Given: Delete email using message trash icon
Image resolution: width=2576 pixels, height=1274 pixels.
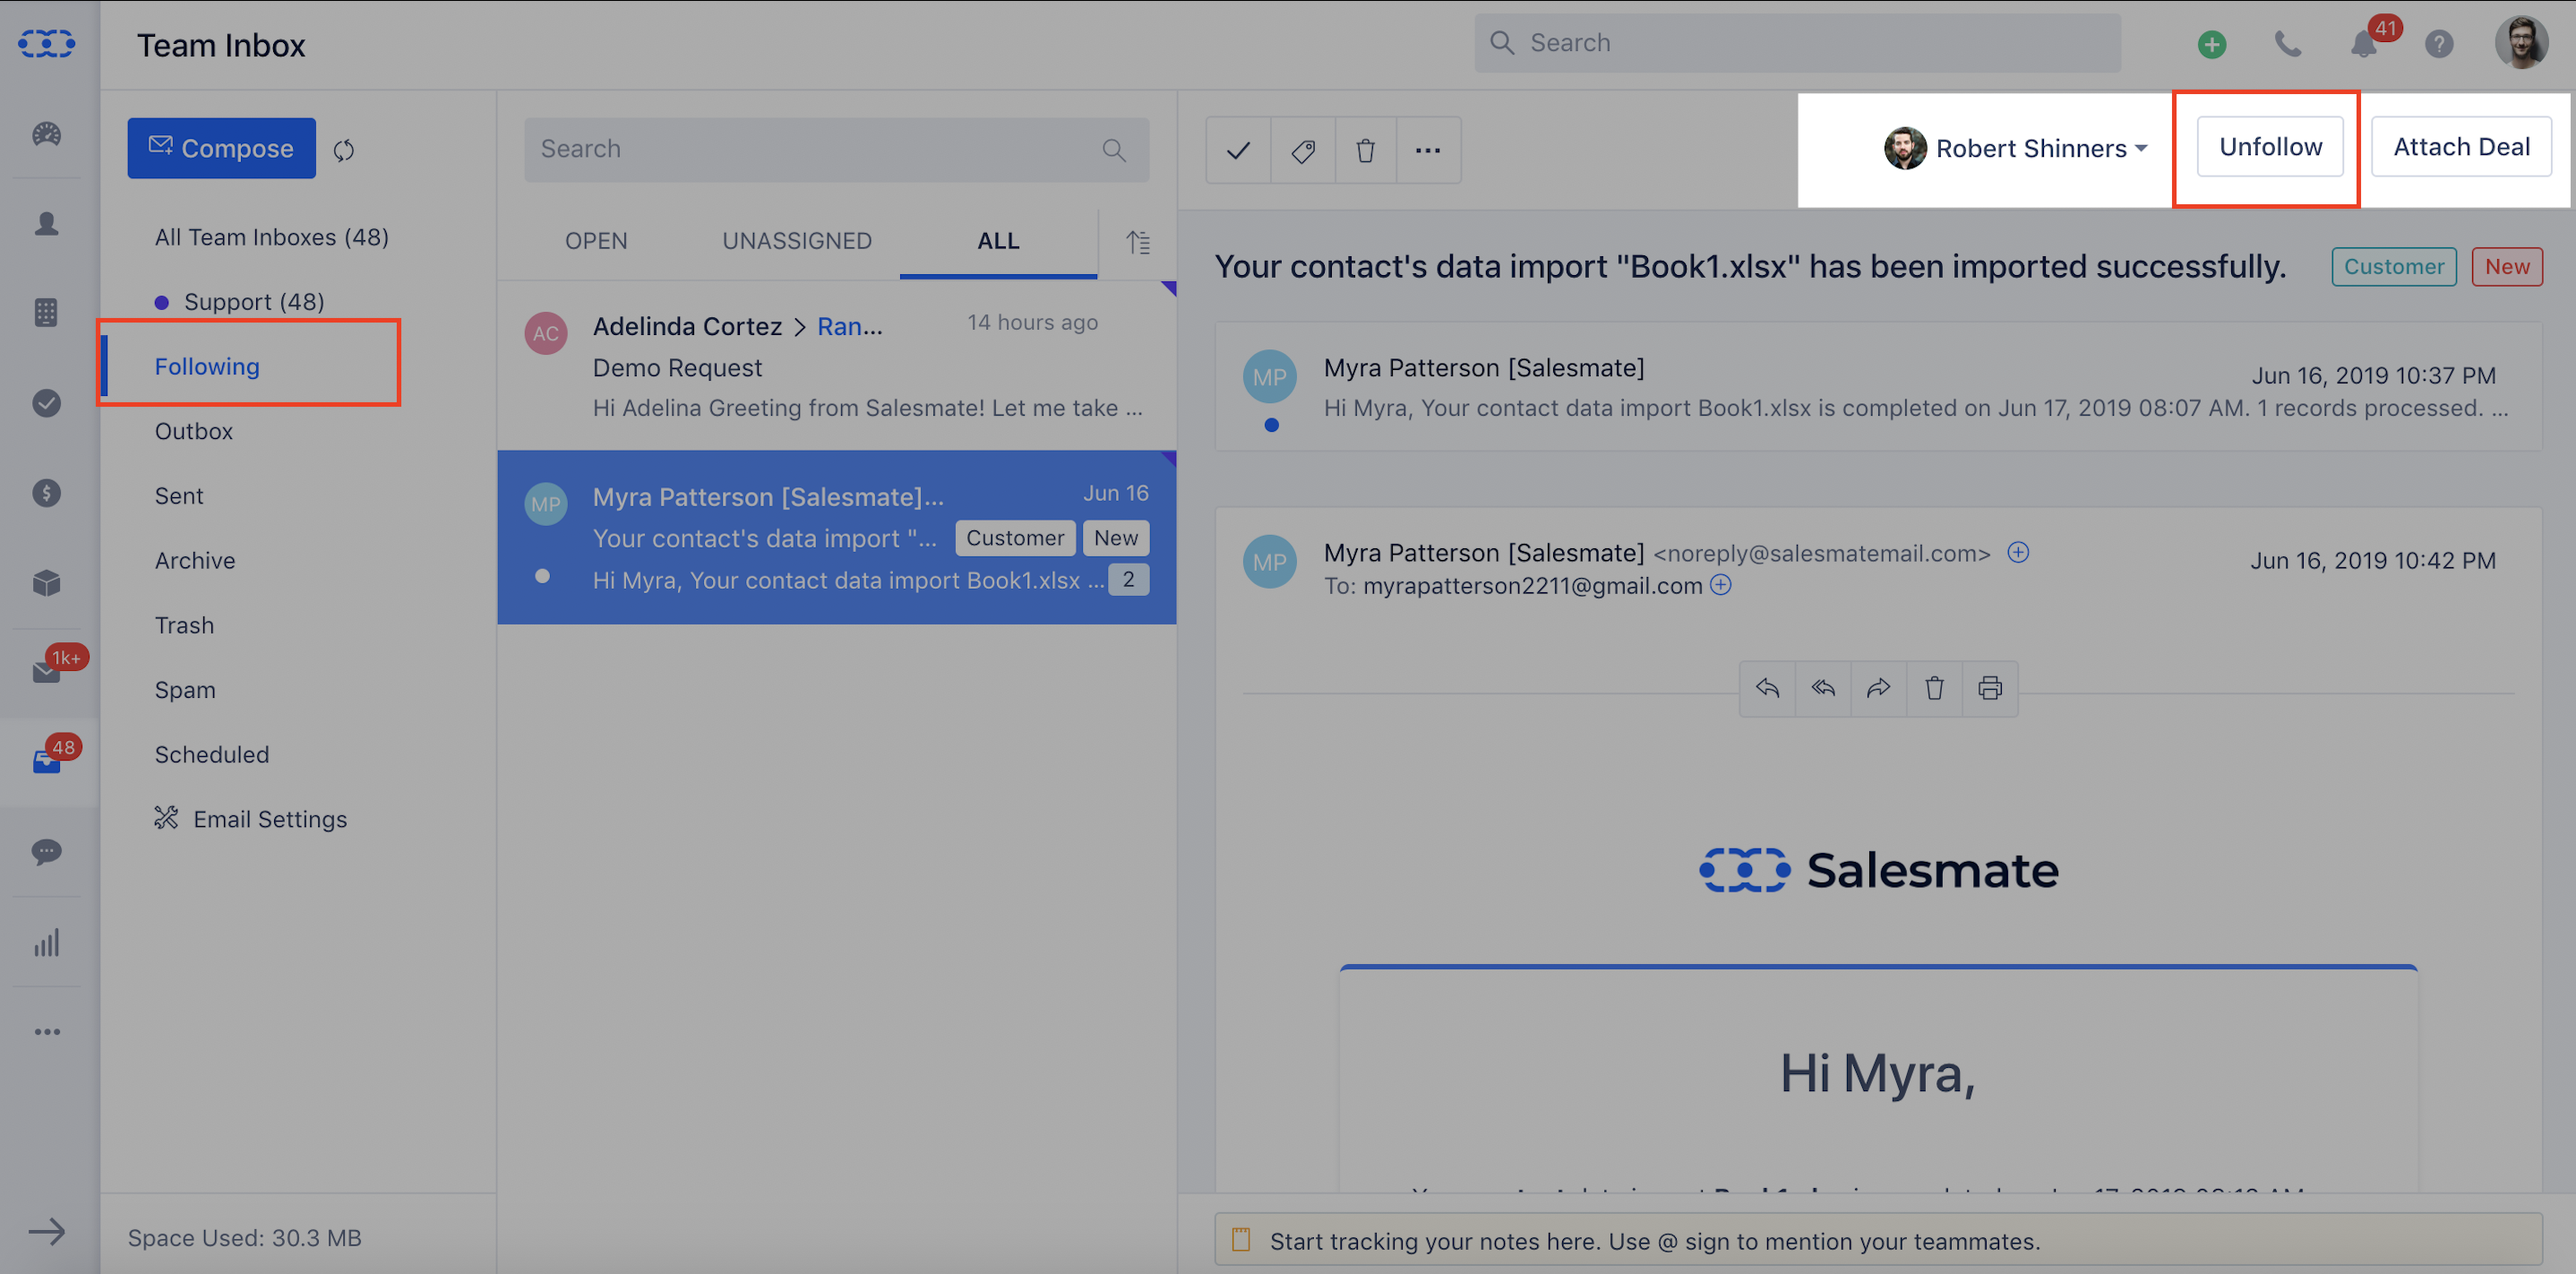Looking at the screenshot, I should (1935, 688).
